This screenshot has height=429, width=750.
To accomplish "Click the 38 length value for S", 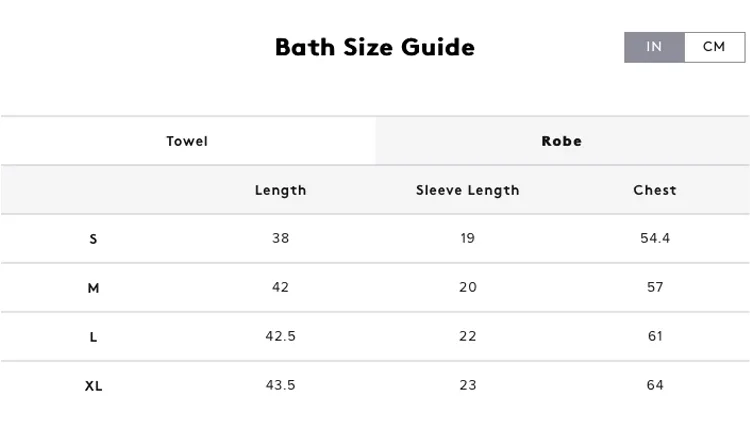I will click(x=280, y=238).
